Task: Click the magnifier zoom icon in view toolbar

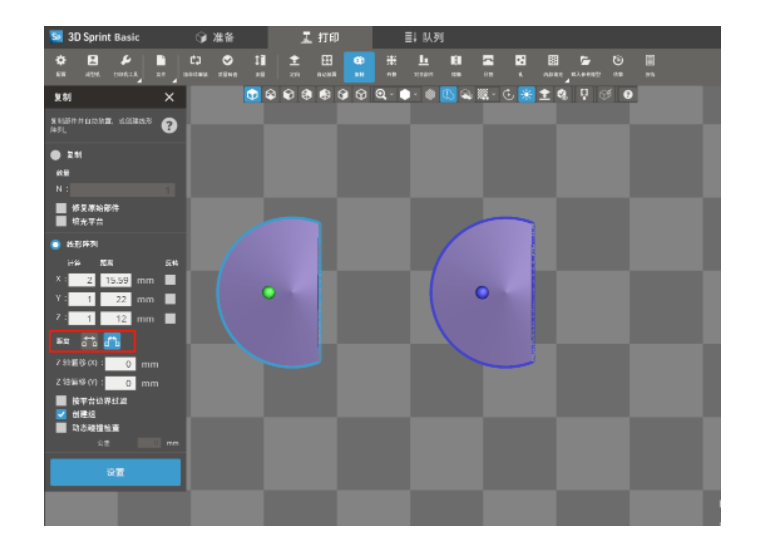Action: pyautogui.click(x=381, y=94)
